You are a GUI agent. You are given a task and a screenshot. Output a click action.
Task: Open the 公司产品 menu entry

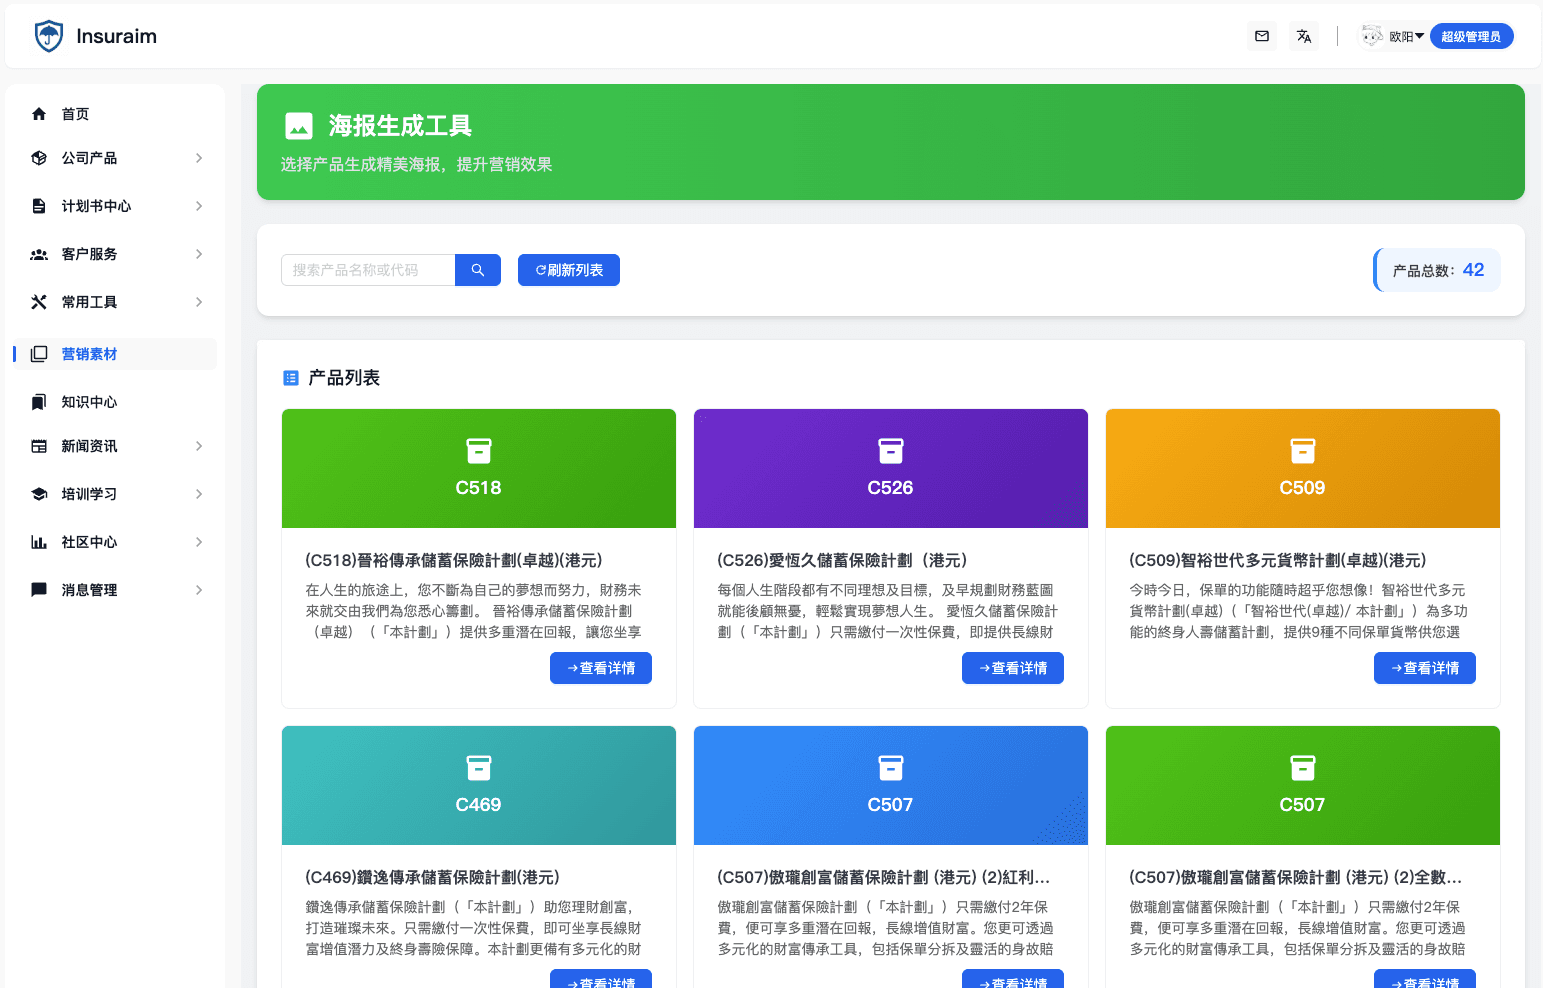(x=90, y=157)
